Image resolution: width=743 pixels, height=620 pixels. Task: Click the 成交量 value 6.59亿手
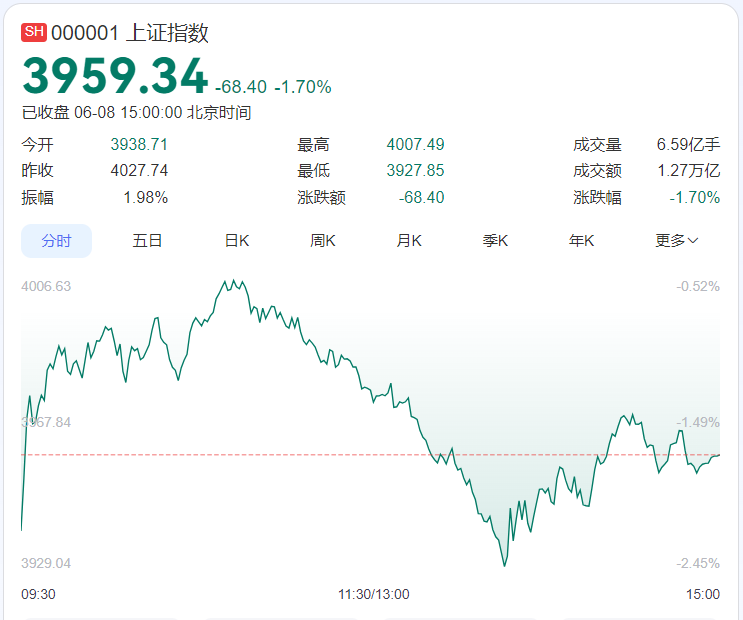tap(689, 144)
